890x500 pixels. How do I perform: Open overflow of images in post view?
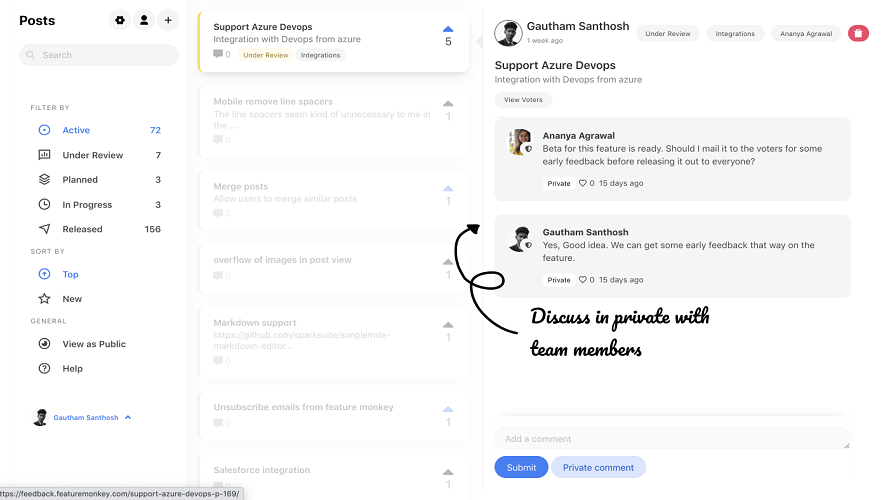(334, 268)
